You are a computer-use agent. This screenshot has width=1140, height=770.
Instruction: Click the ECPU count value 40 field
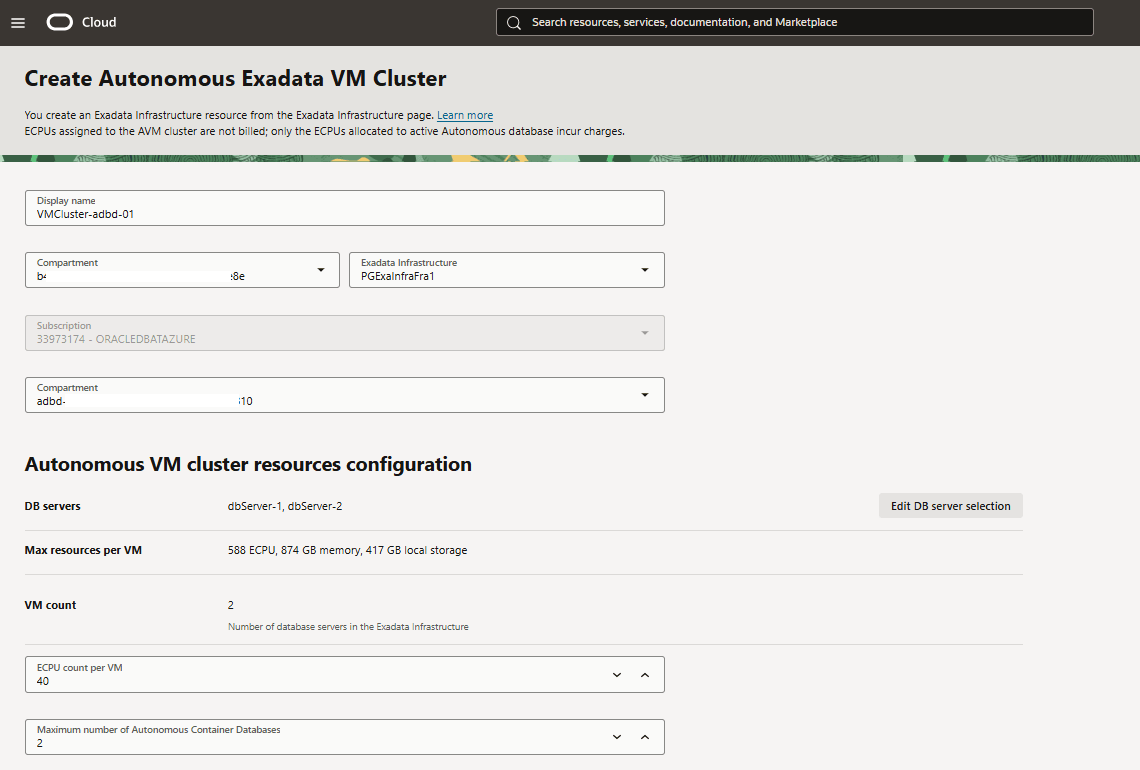point(200,679)
